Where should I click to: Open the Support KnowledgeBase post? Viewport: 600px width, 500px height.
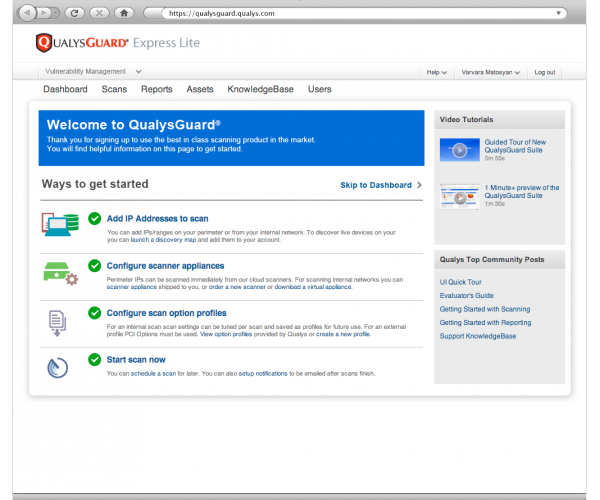478,336
